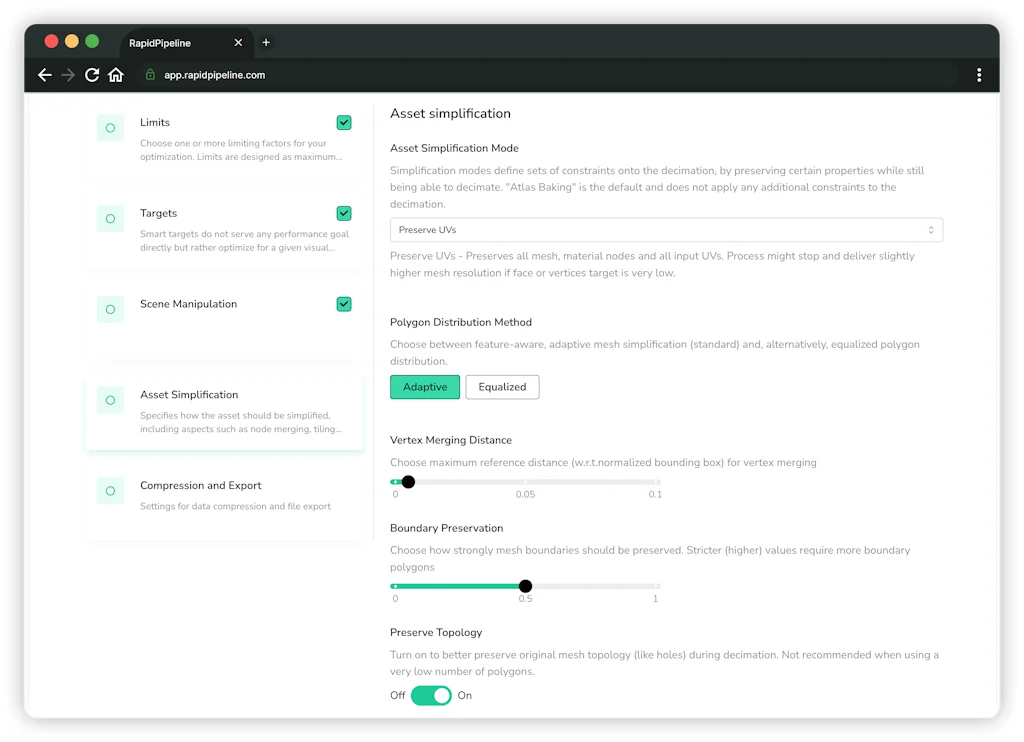
Task: Click the Asset Simplification status icon
Action: 110,400
